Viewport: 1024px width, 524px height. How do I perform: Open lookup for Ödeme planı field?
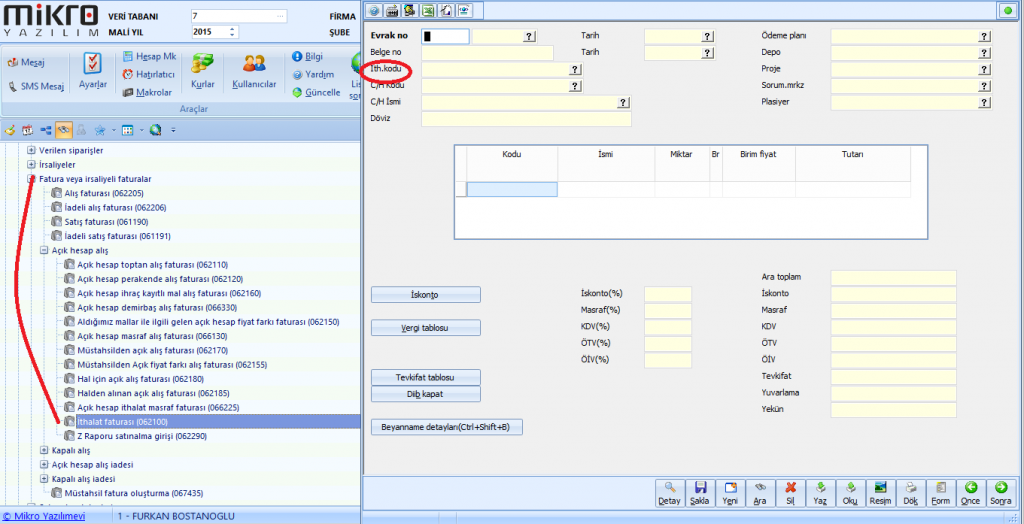click(984, 36)
